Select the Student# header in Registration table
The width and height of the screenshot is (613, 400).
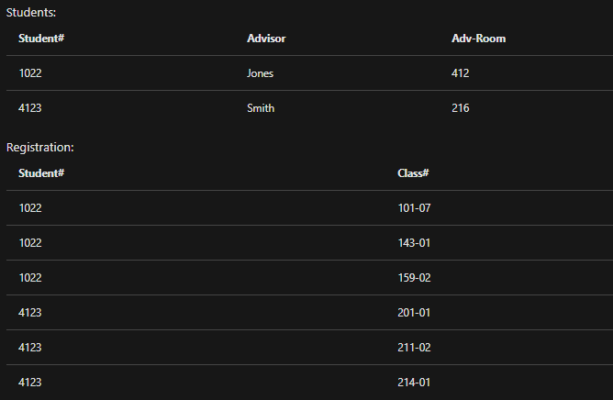tap(41, 173)
